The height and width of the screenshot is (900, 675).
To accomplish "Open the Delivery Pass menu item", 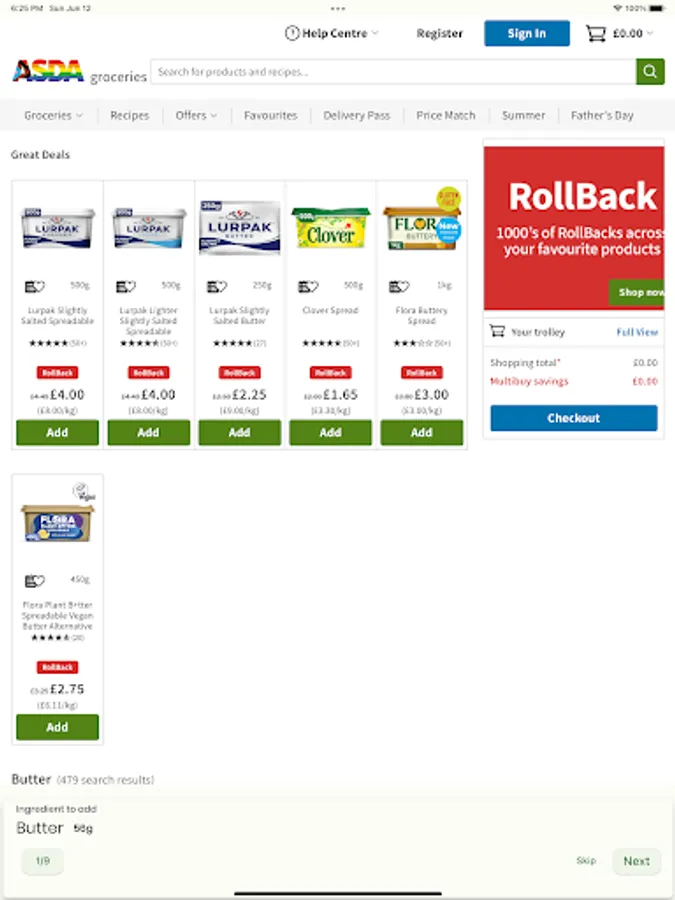I will (356, 115).
